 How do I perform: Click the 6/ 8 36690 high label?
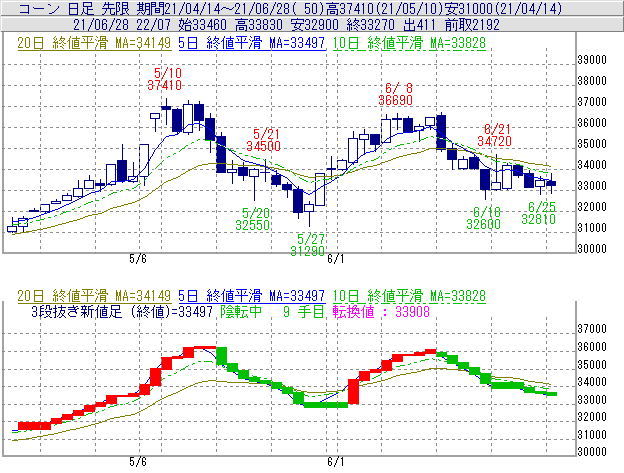[x=396, y=94]
